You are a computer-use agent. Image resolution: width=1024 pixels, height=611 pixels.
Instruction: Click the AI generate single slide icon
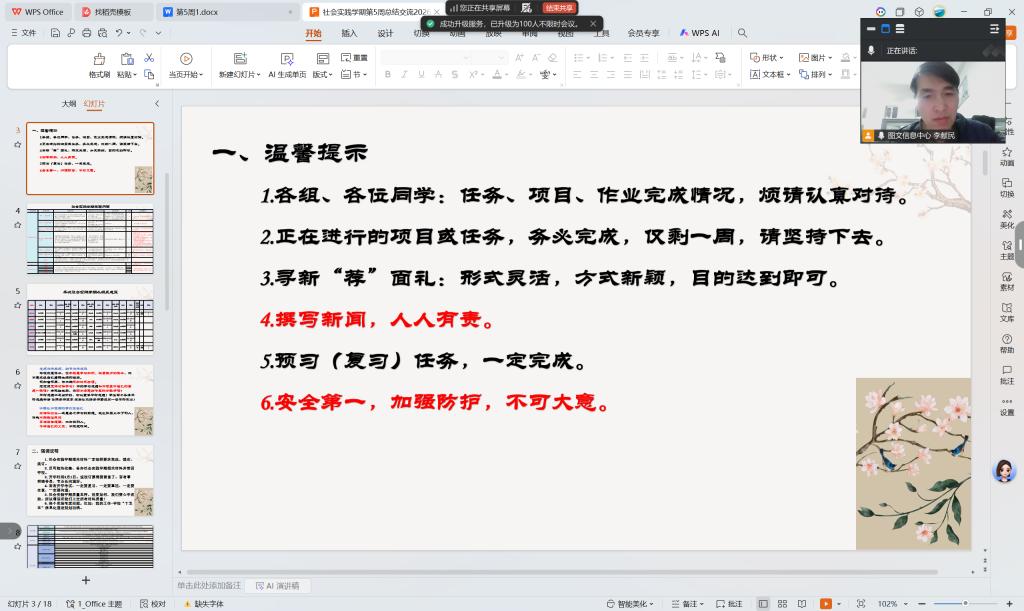(x=286, y=60)
